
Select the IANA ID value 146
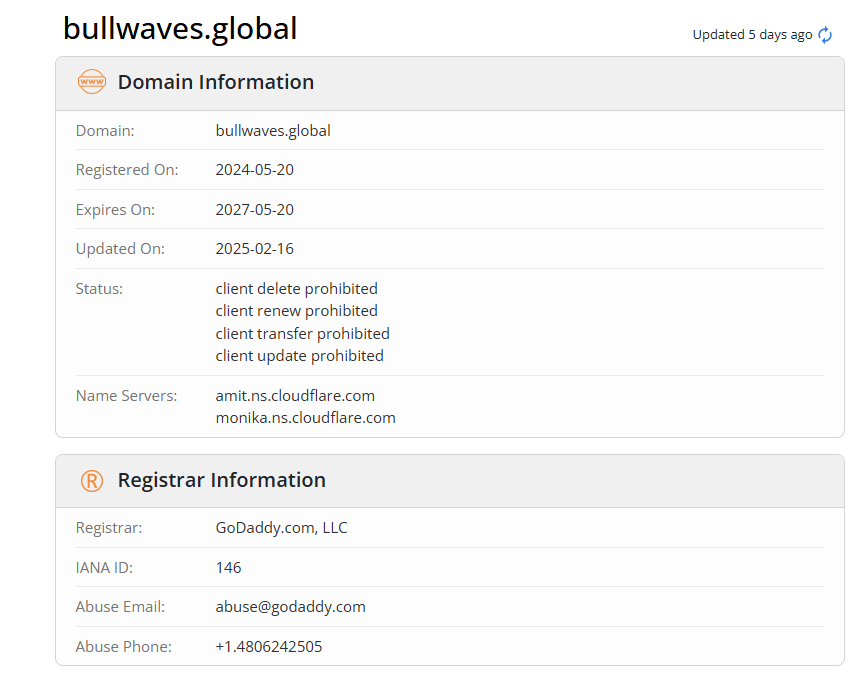228,568
